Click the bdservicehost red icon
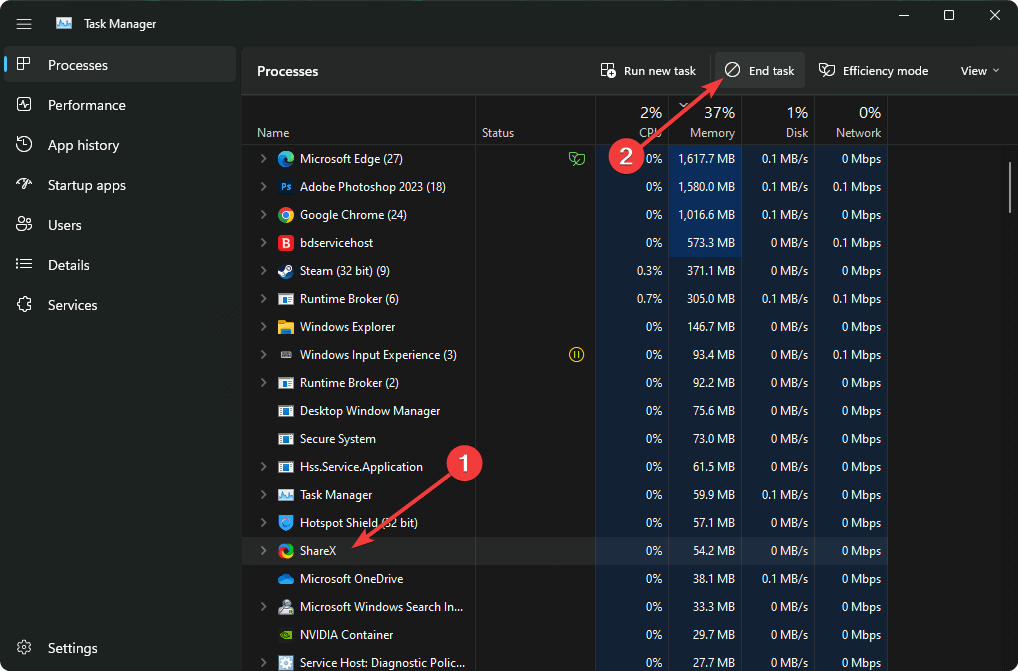Viewport: 1018px width, 671px height. (286, 243)
